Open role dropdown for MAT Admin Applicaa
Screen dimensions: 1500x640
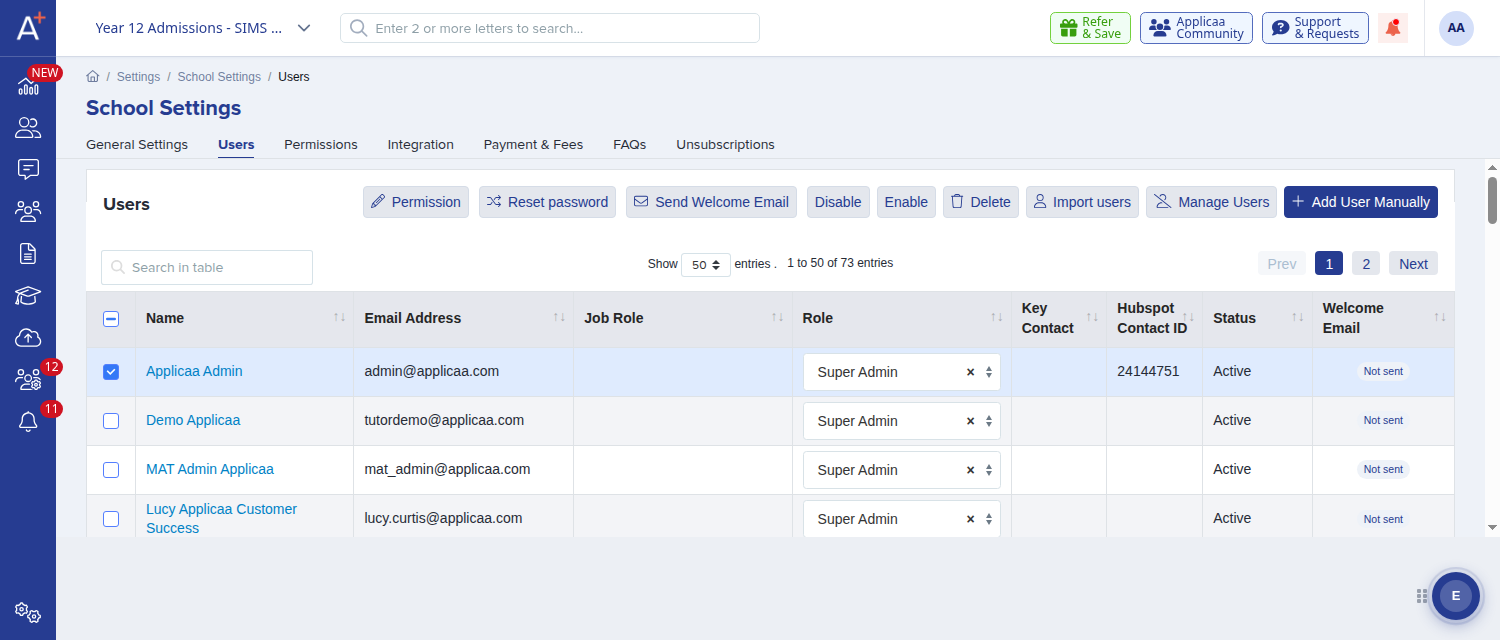tap(901, 470)
